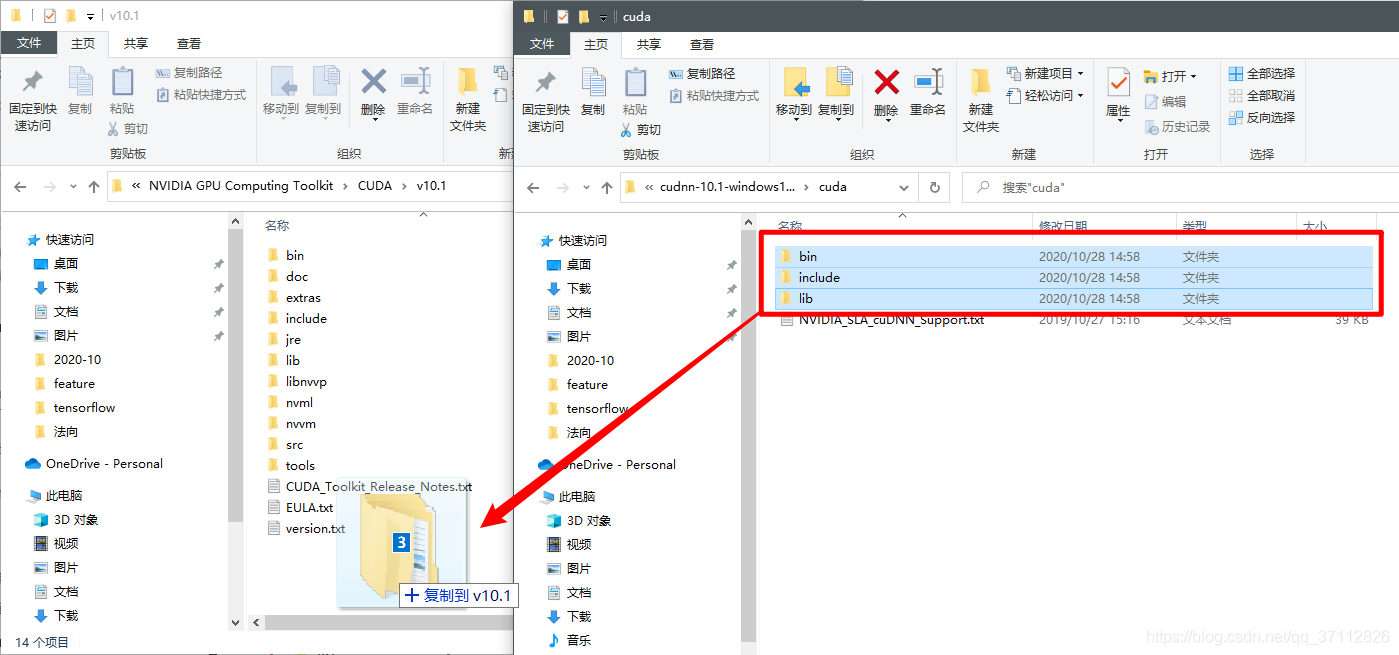This screenshot has width=1399, height=655.
Task: Click Up arrow in v10.1 window navigation
Action: click(94, 186)
